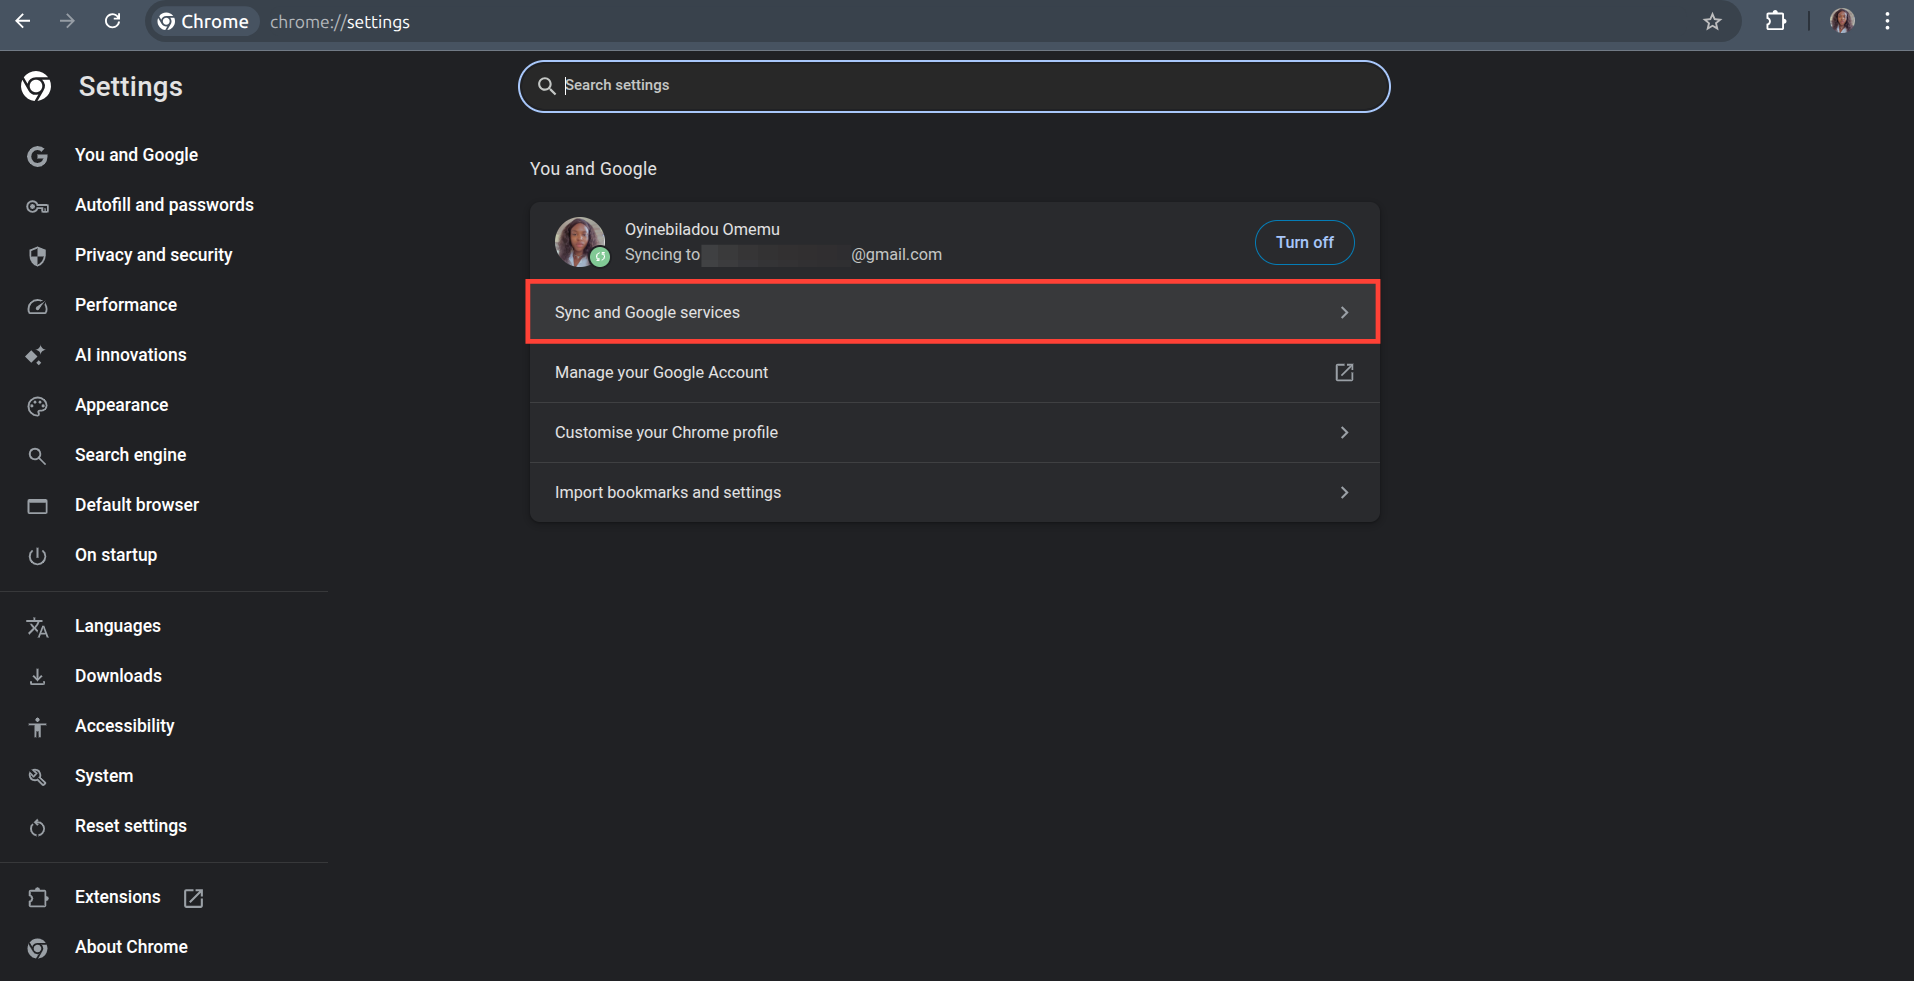Switch to the Languages section
1914x981 pixels.
coord(117,626)
